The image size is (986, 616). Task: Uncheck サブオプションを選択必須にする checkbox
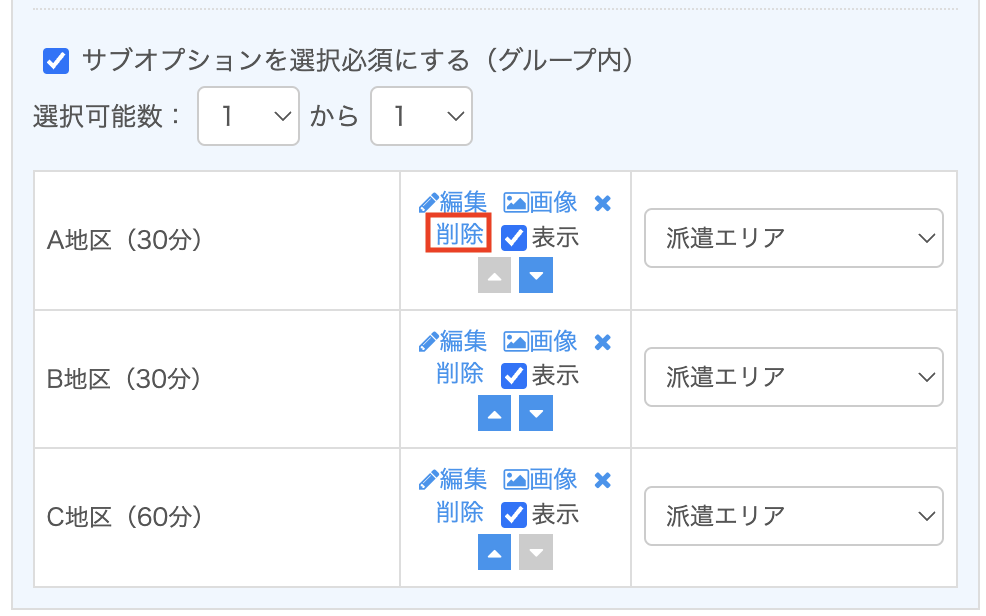[56, 61]
